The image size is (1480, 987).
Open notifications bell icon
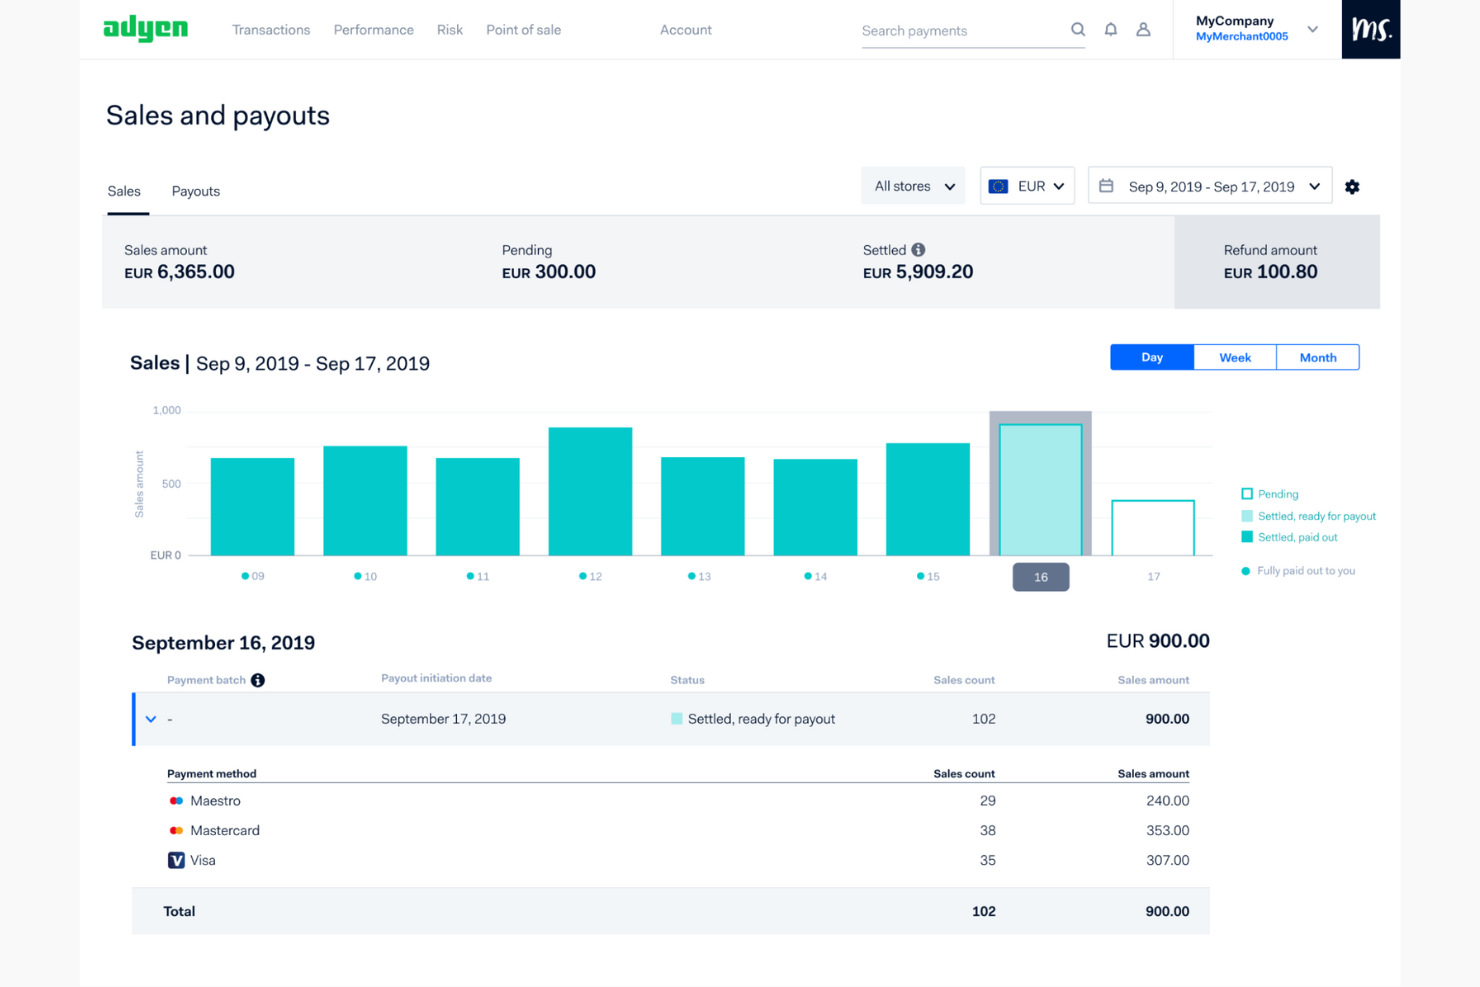(1111, 30)
